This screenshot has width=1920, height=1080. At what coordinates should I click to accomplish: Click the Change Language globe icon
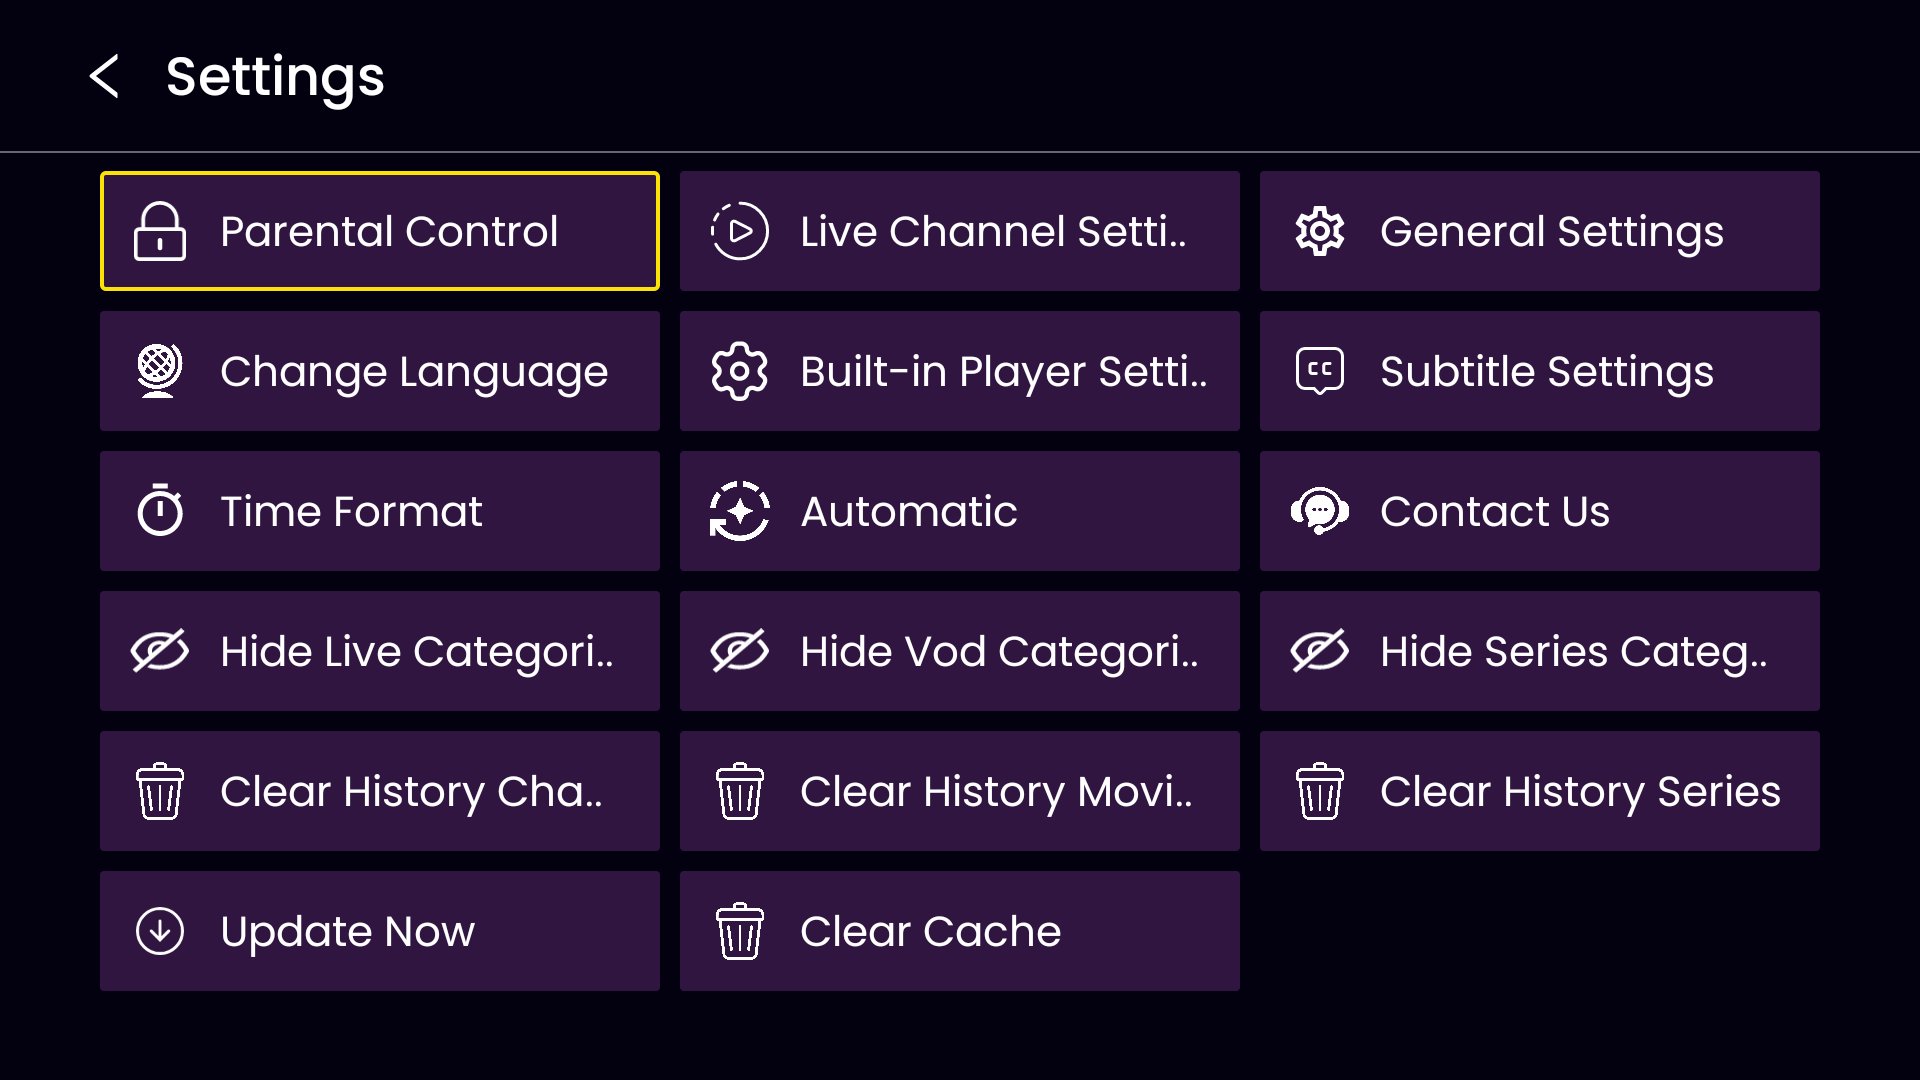tap(160, 371)
